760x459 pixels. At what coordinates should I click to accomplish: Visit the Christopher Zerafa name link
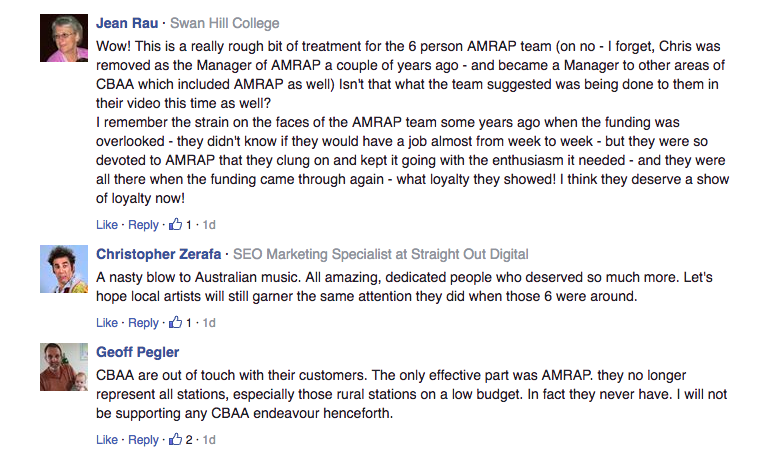pos(158,254)
